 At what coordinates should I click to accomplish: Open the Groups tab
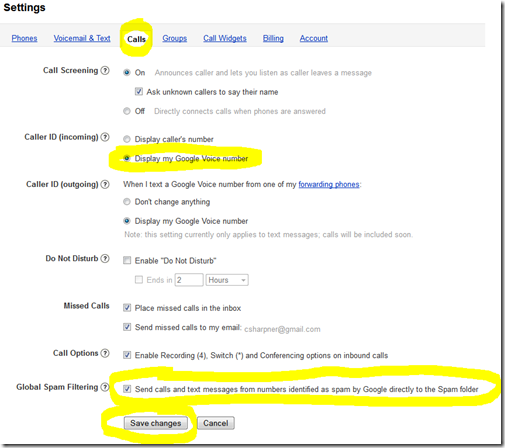click(175, 38)
